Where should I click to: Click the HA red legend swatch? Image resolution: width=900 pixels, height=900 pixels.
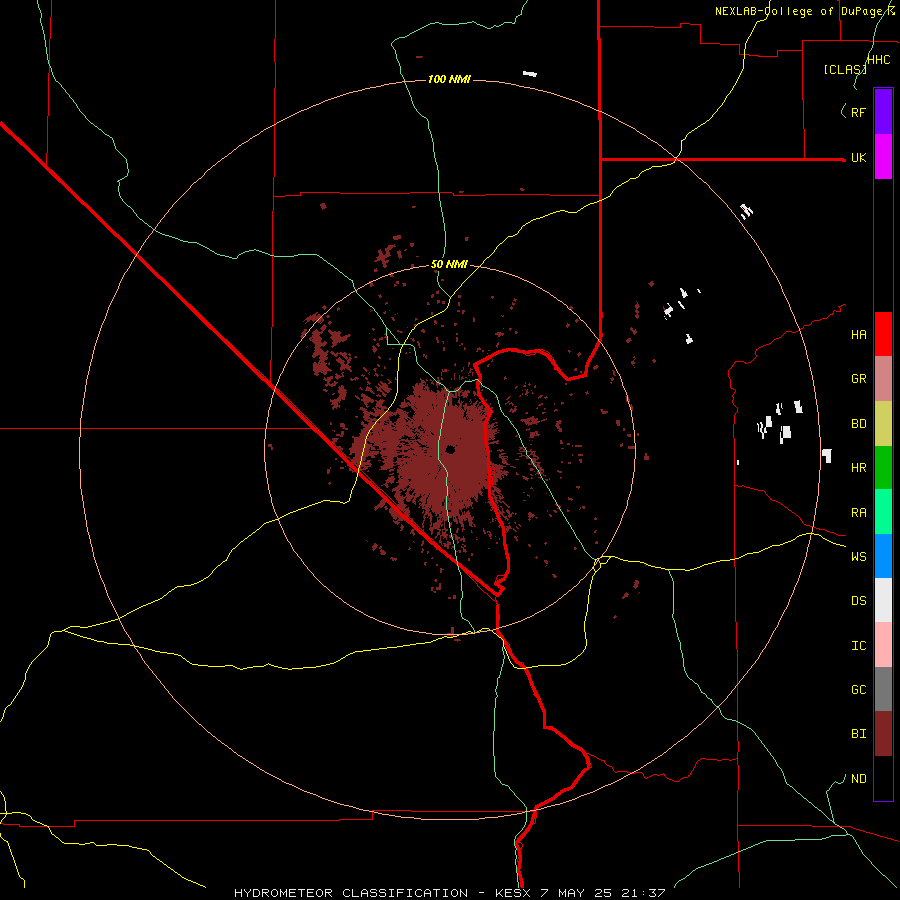click(883, 334)
